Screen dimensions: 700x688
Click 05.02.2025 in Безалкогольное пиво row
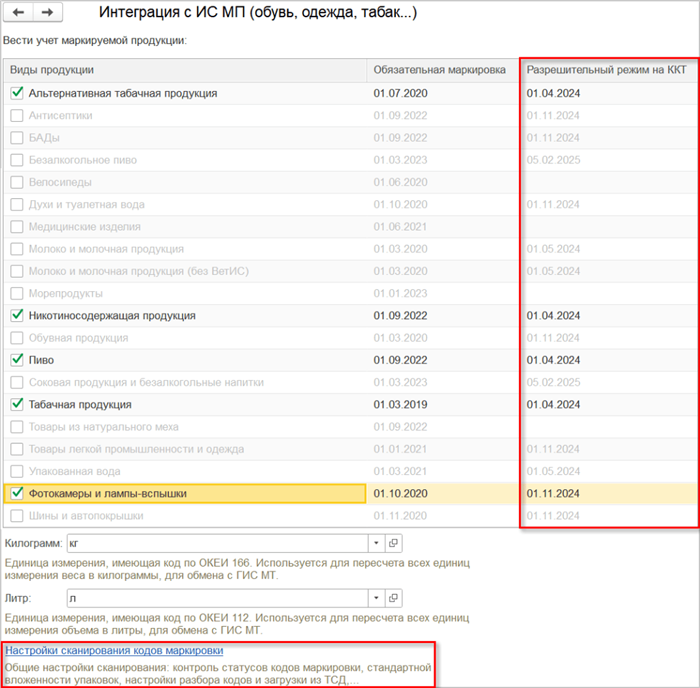point(553,160)
